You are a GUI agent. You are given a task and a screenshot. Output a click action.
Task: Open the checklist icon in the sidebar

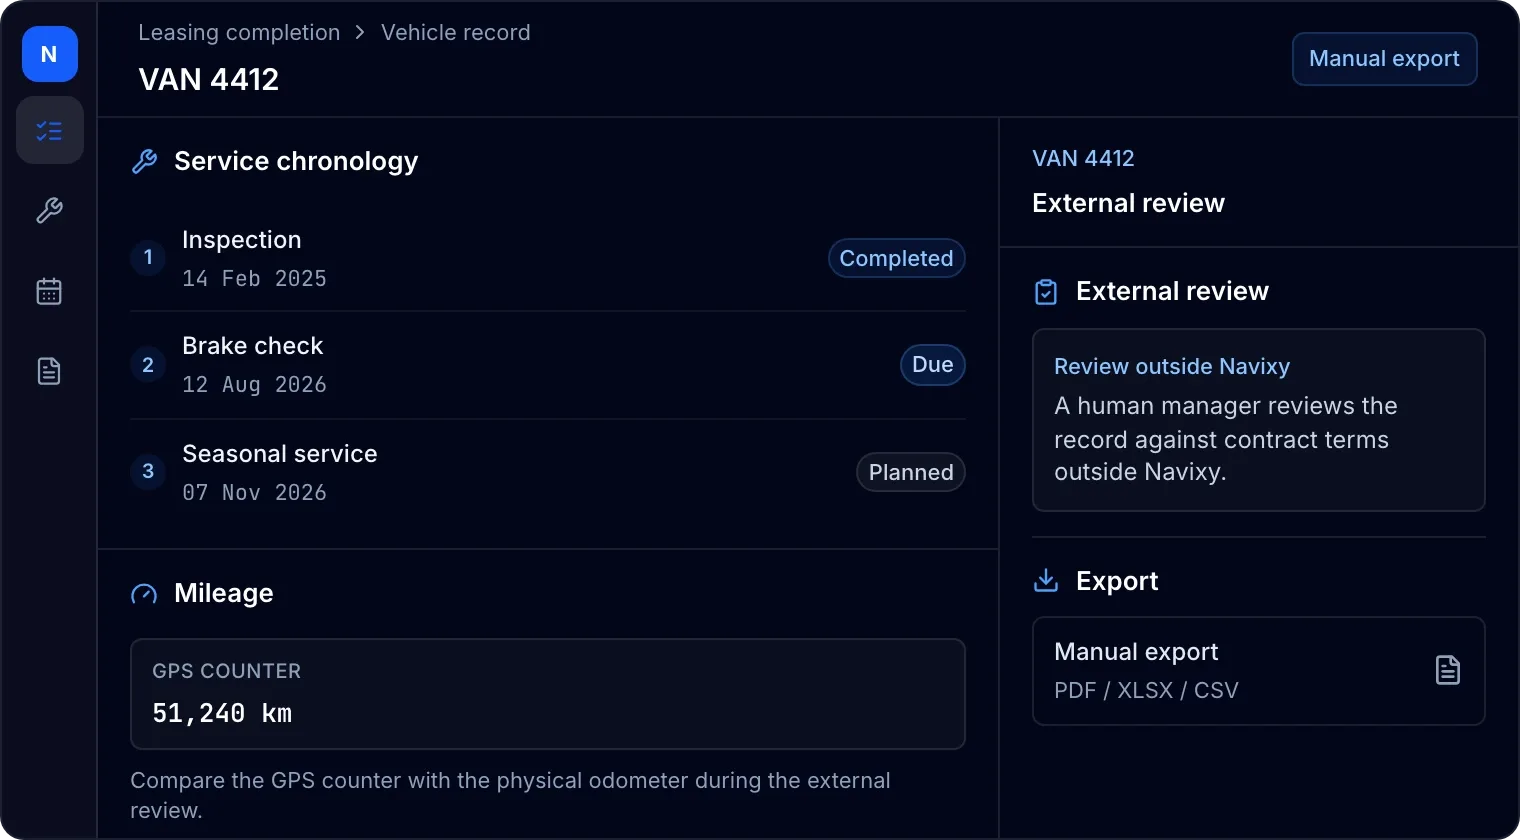(49, 130)
